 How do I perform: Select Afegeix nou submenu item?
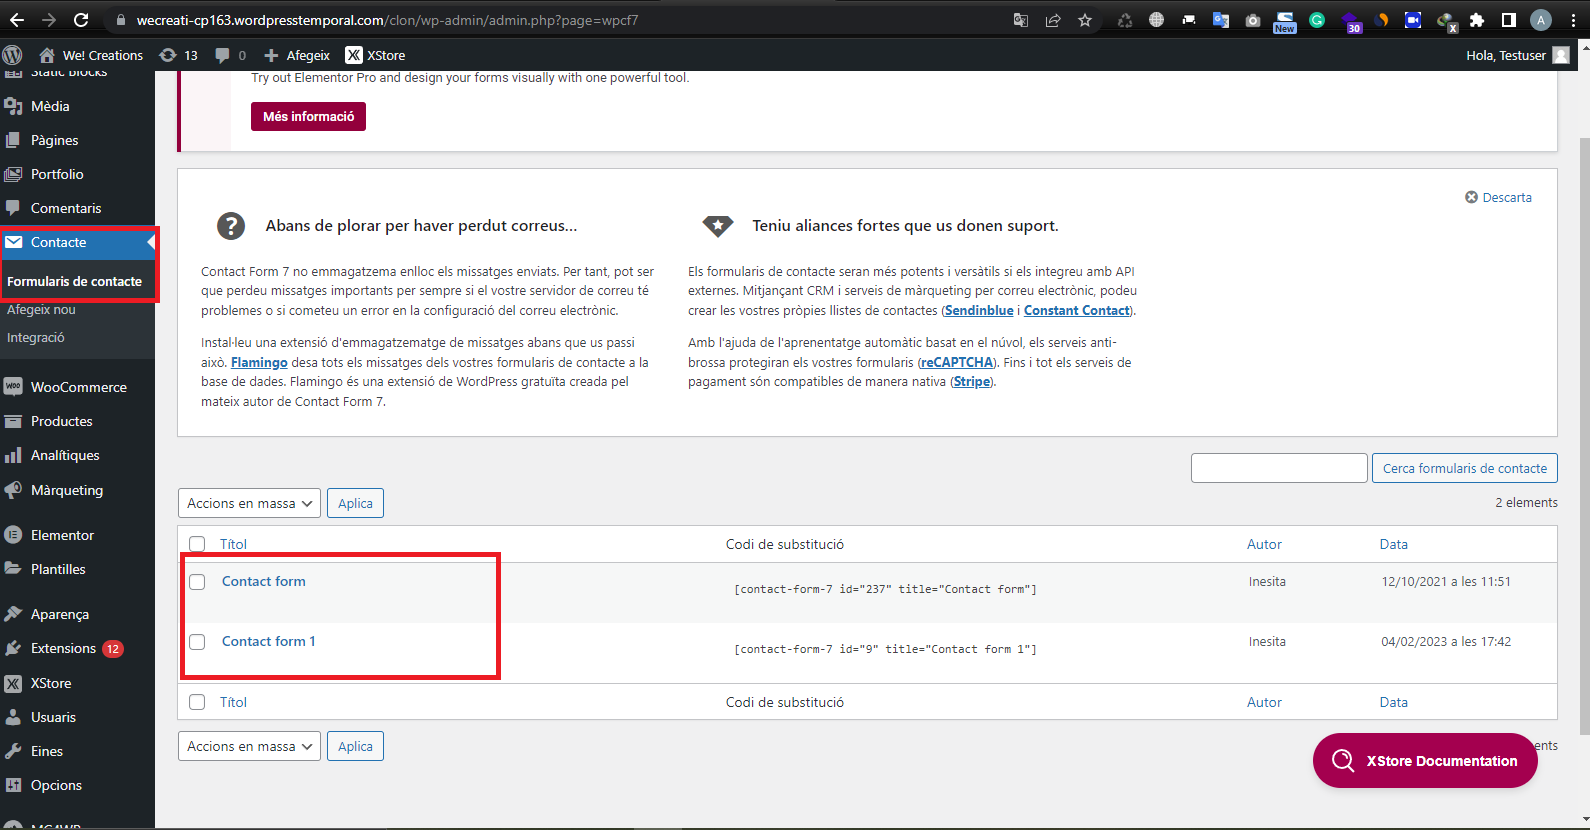pos(41,310)
